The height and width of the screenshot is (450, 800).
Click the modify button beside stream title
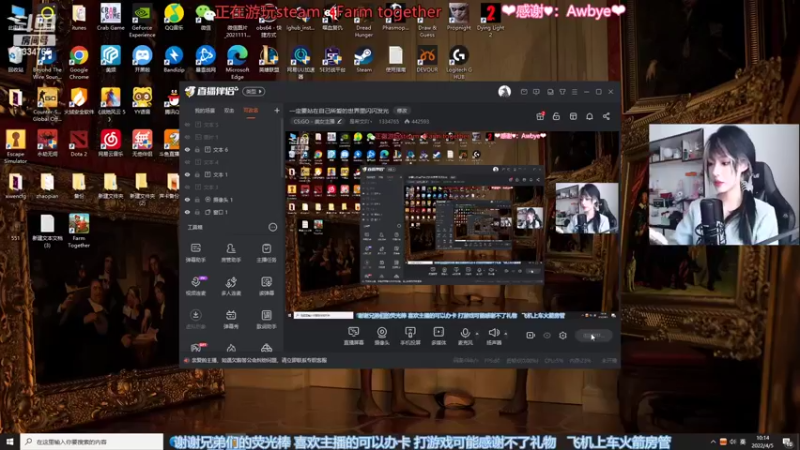[x=402, y=110]
